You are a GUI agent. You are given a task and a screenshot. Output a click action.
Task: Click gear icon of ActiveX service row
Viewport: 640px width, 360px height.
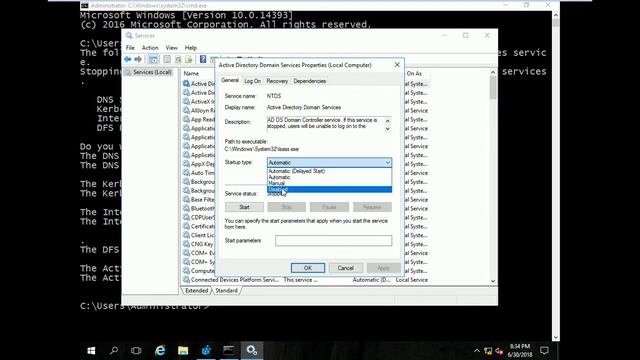tap(187, 101)
